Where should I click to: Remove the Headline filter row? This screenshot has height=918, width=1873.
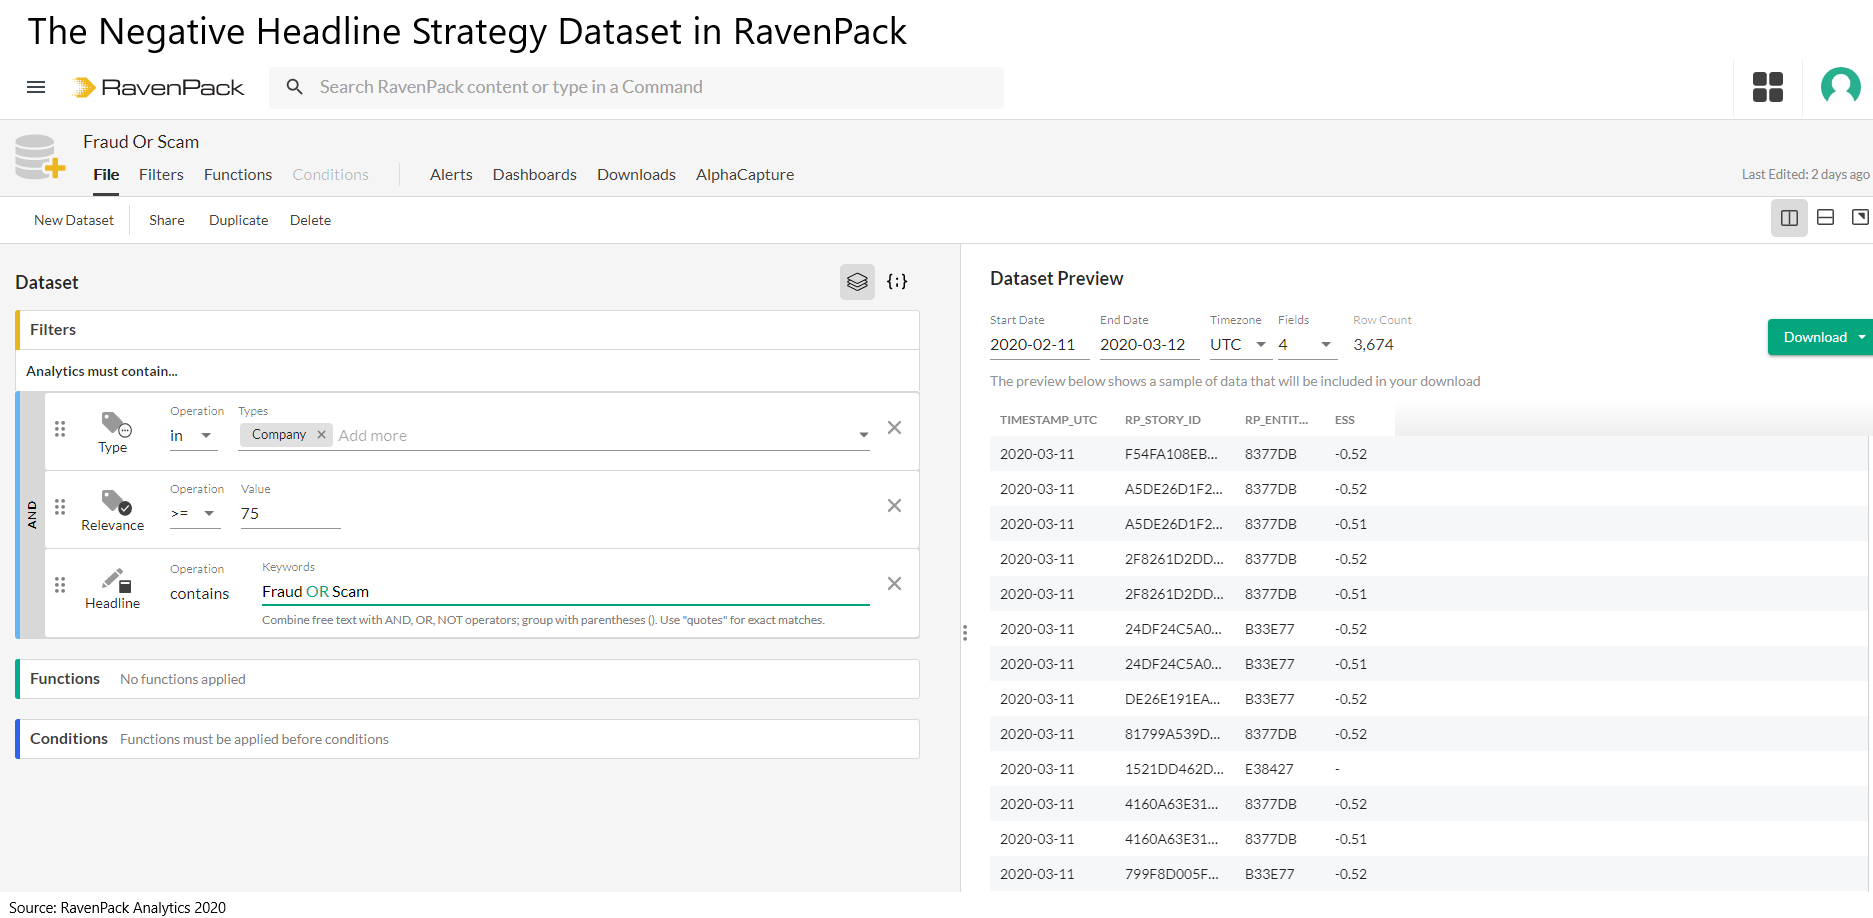894,584
